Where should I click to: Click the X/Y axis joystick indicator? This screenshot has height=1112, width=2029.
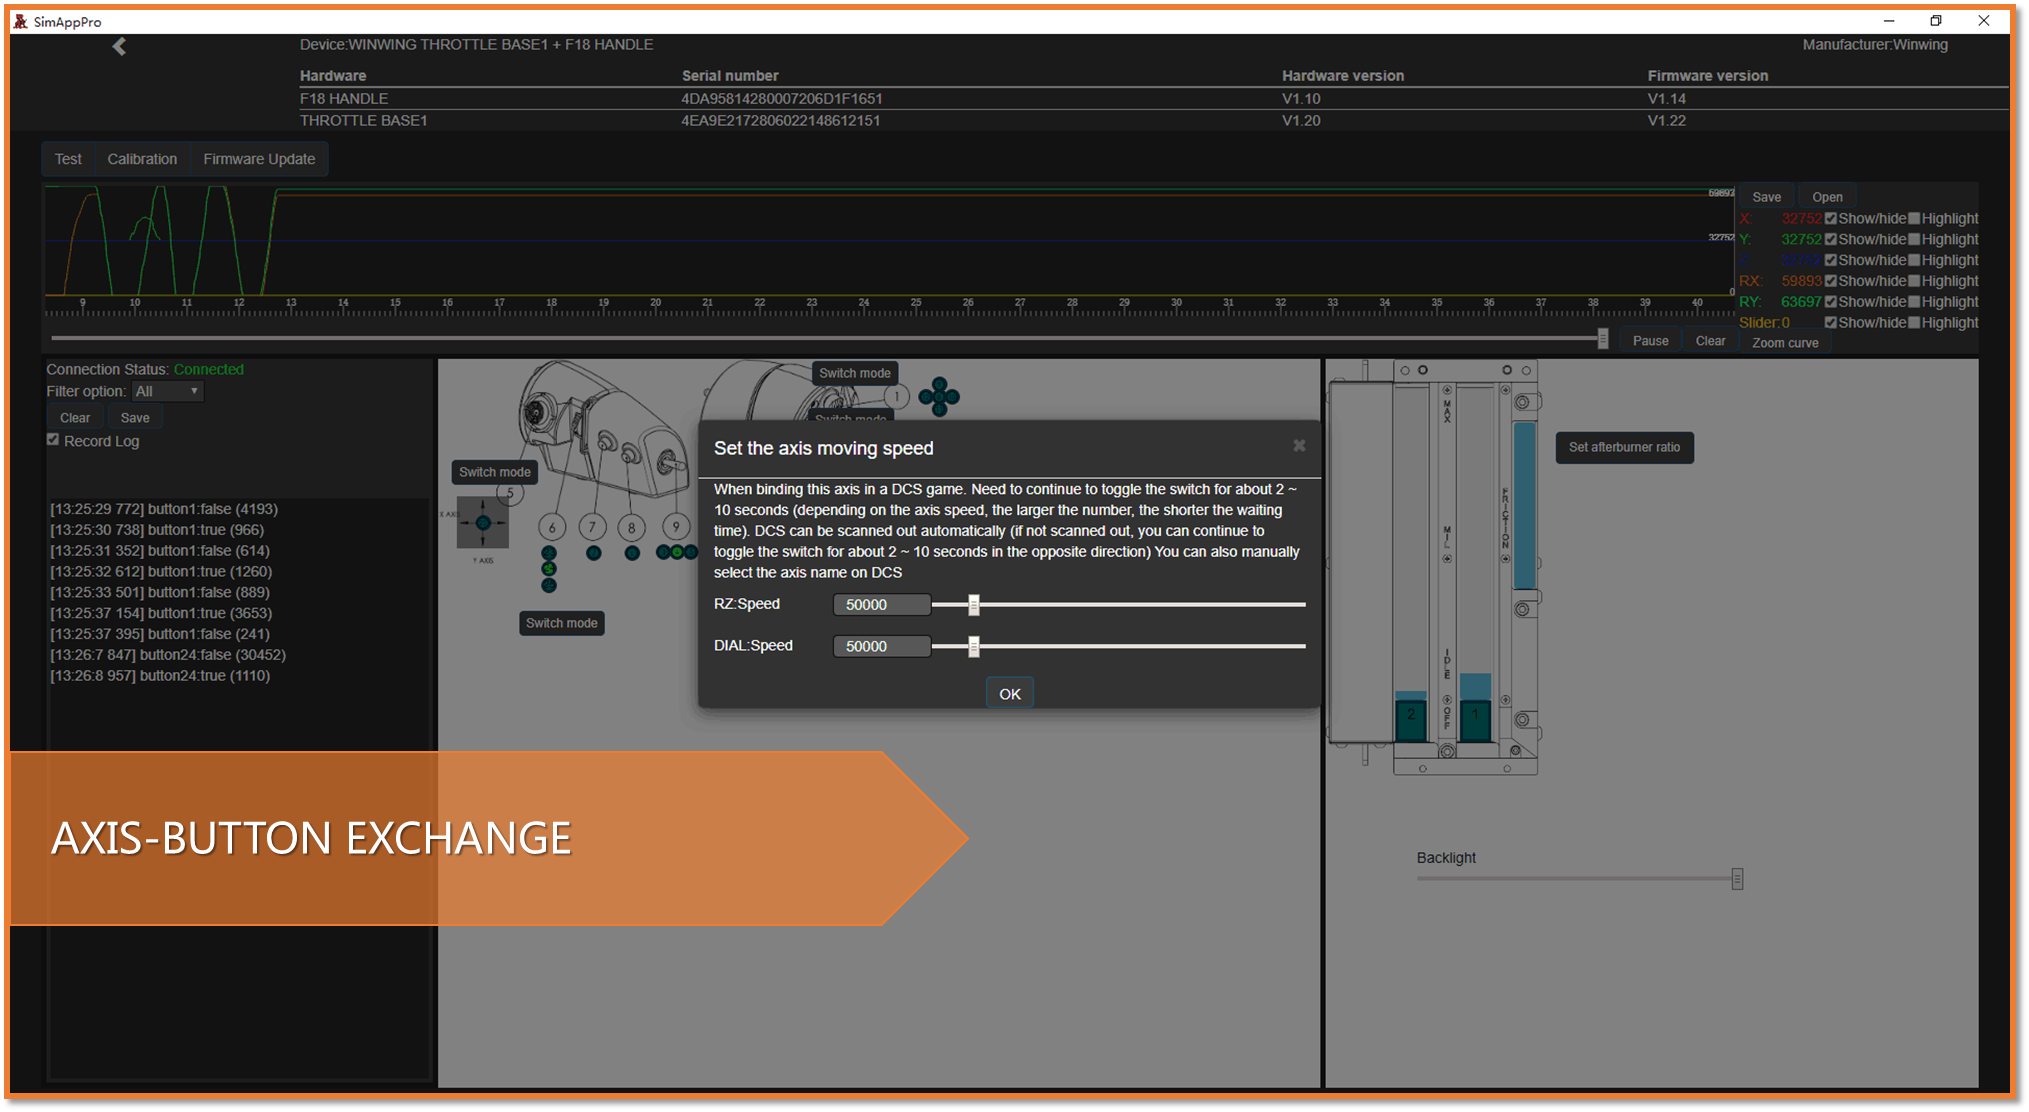point(483,523)
